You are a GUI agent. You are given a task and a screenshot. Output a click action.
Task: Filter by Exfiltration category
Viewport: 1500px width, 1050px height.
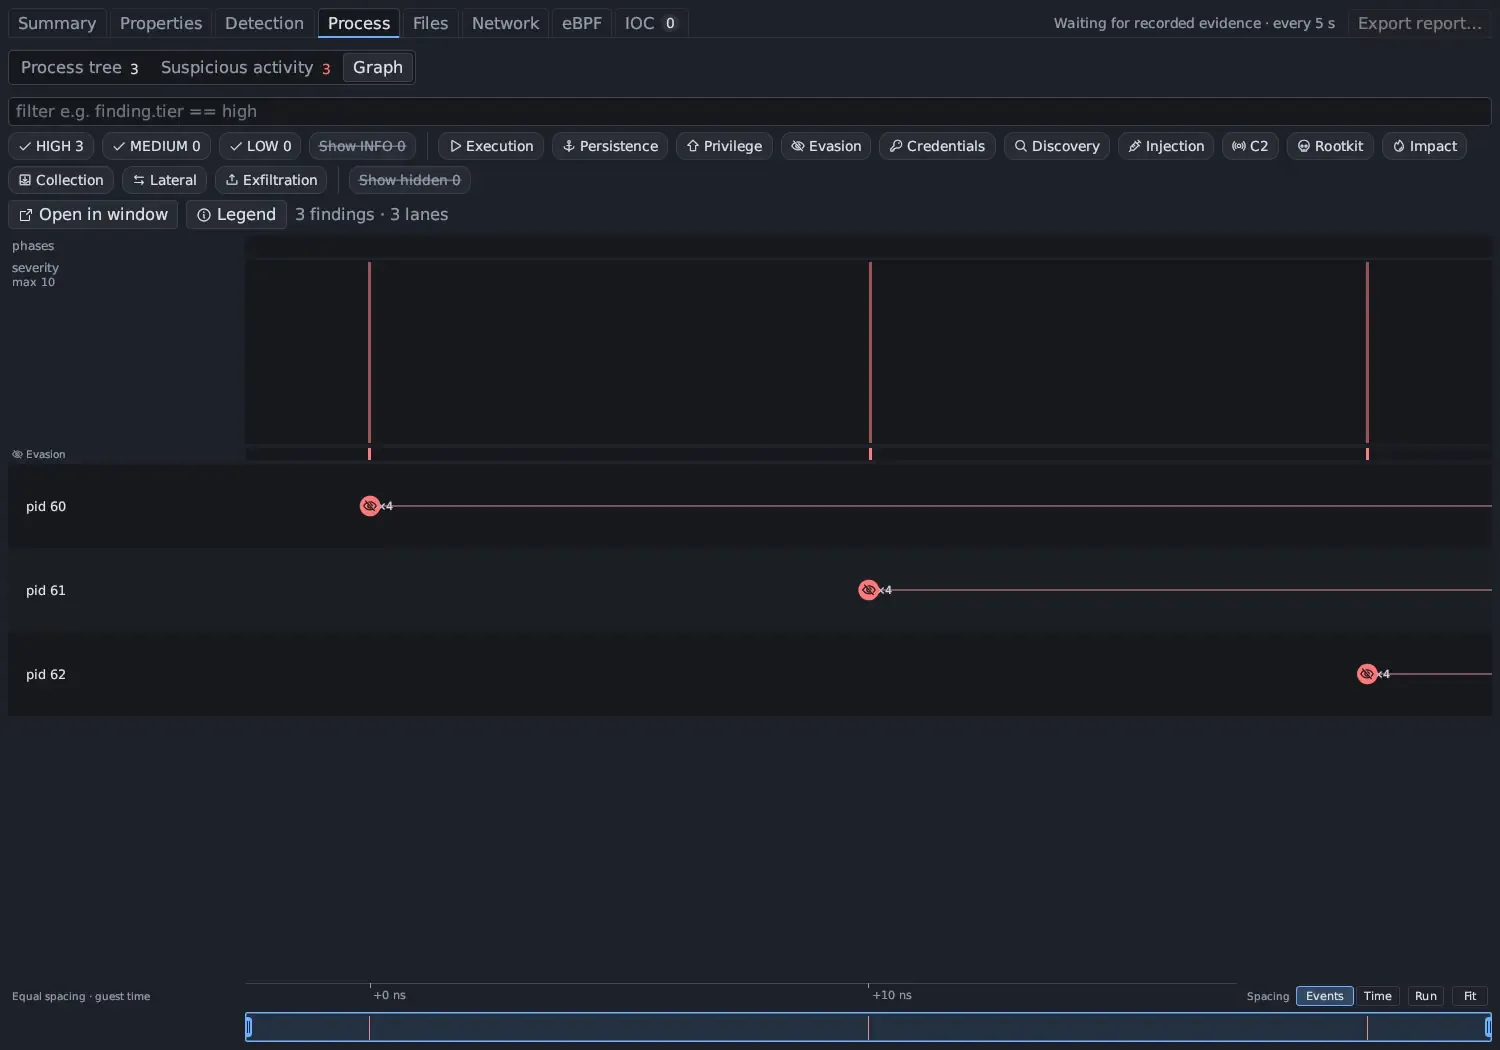[271, 180]
